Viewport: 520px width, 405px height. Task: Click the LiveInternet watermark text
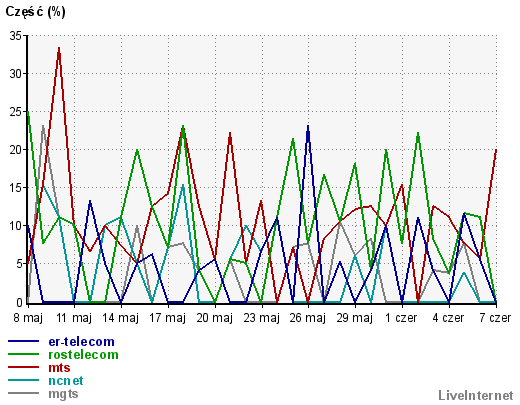click(476, 395)
